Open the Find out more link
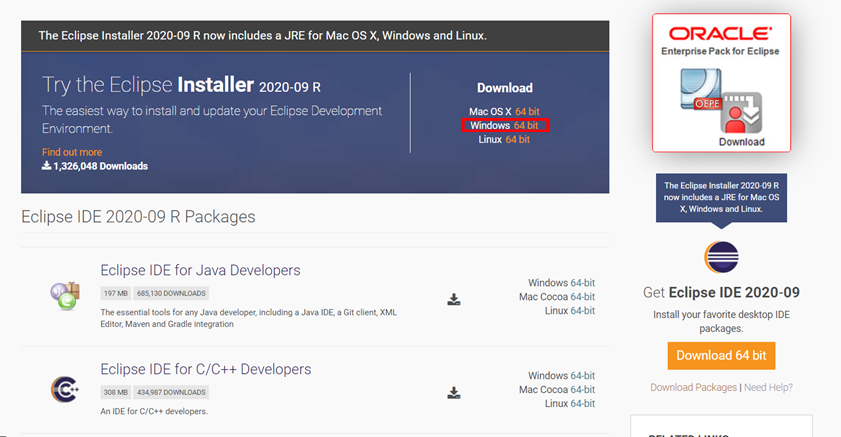841x437 pixels. (x=72, y=152)
